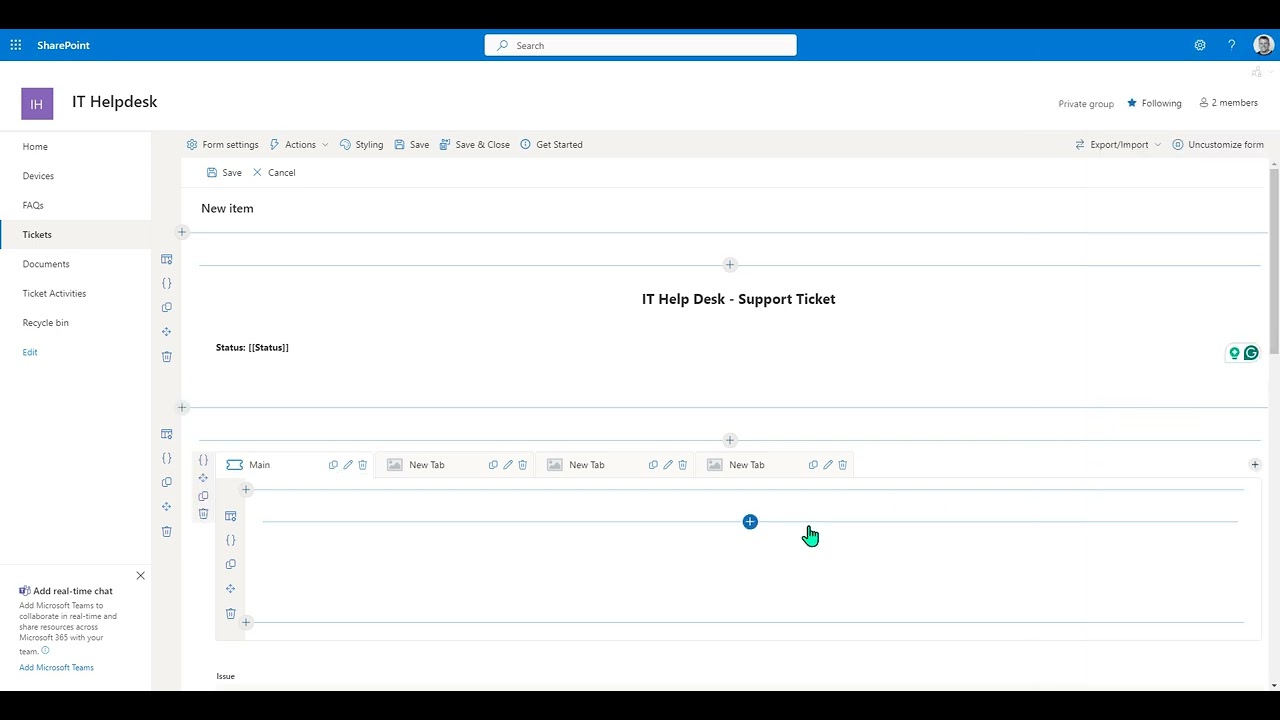Select the Main tab
The height and width of the screenshot is (720, 1280).
pos(259,465)
